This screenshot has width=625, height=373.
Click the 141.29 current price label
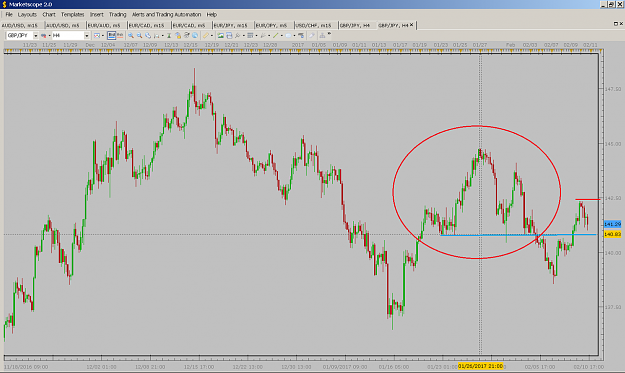(612, 224)
